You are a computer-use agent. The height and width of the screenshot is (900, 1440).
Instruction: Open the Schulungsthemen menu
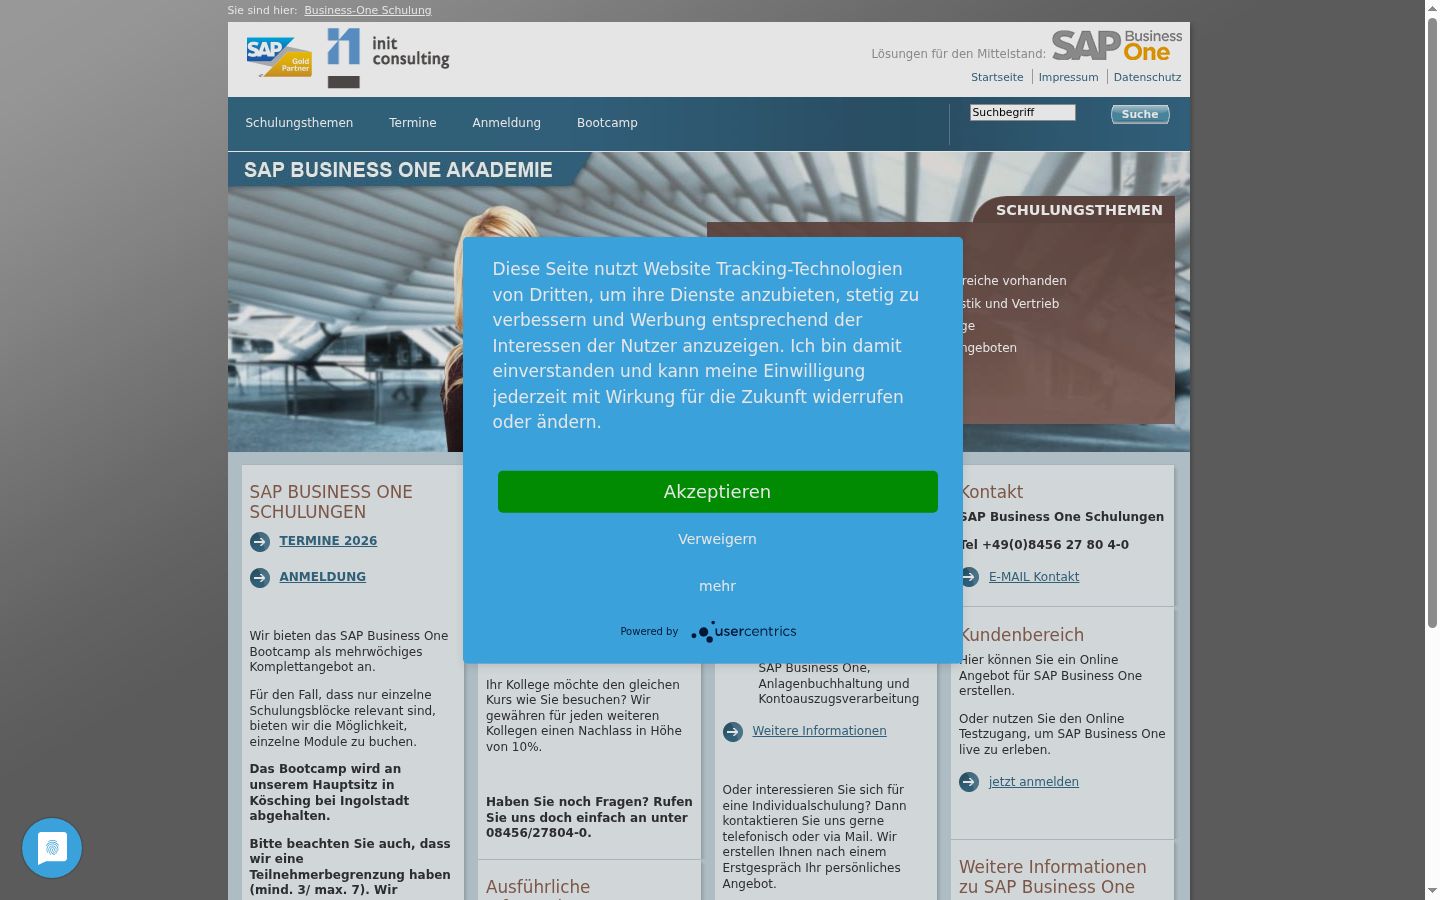pyautogui.click(x=299, y=123)
